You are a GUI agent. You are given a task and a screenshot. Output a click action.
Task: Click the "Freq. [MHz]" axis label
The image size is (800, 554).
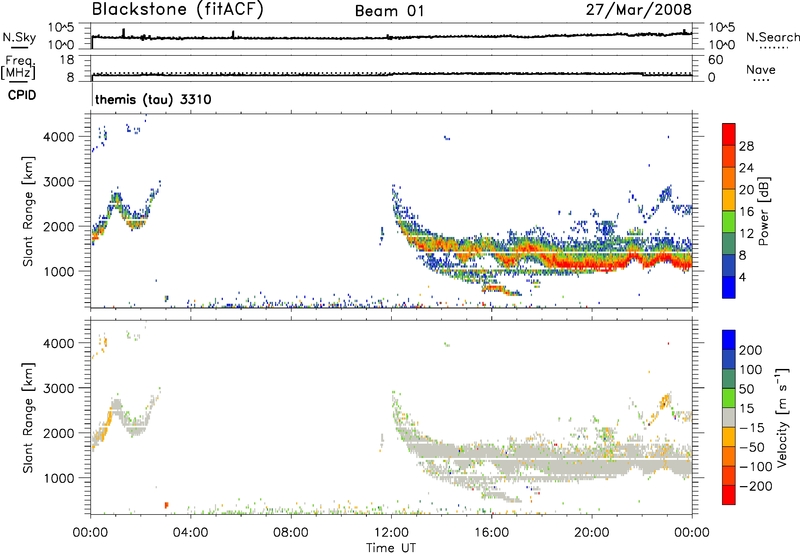[18, 68]
